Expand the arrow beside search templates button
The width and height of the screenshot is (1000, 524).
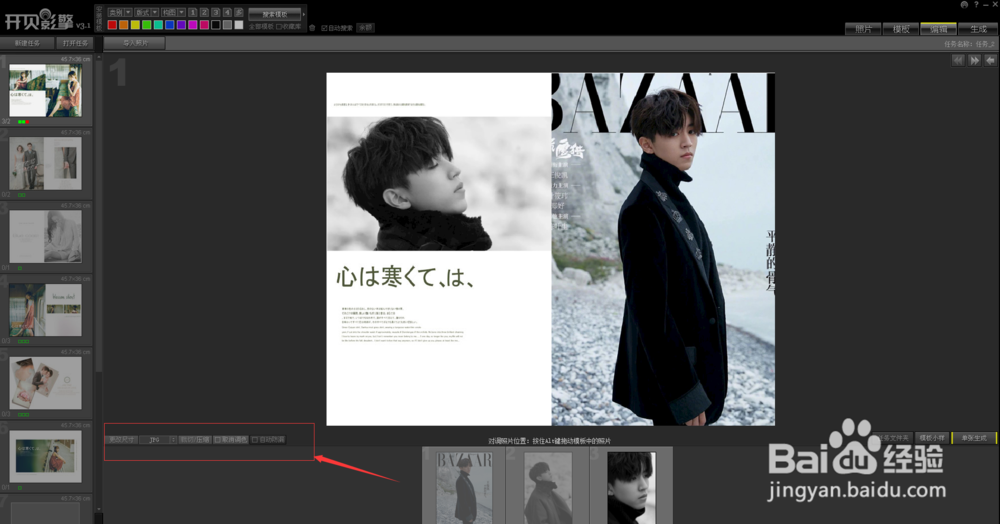(x=304, y=14)
